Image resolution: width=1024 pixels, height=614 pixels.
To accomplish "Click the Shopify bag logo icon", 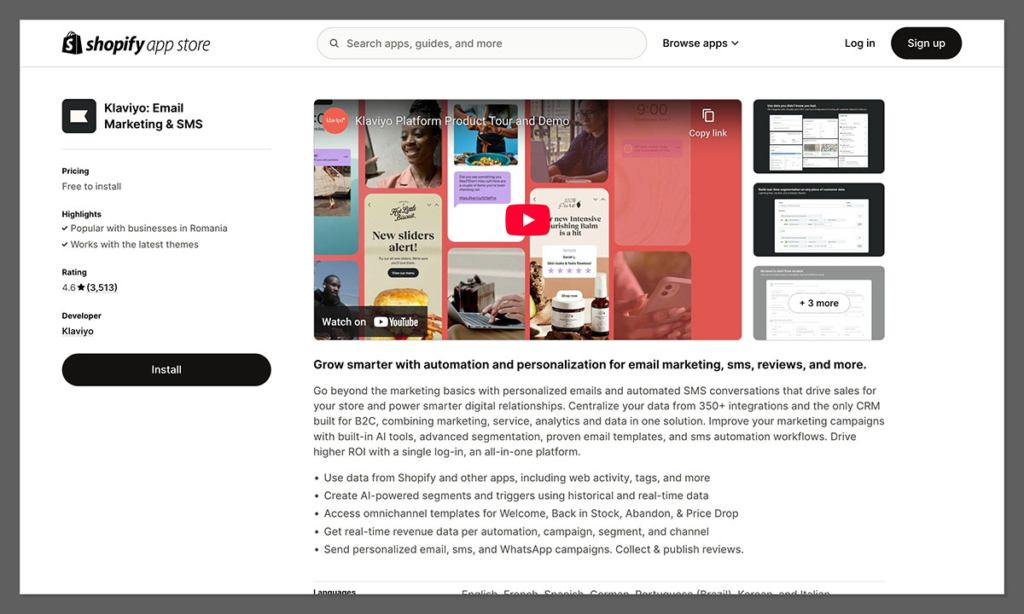I will pos(70,43).
